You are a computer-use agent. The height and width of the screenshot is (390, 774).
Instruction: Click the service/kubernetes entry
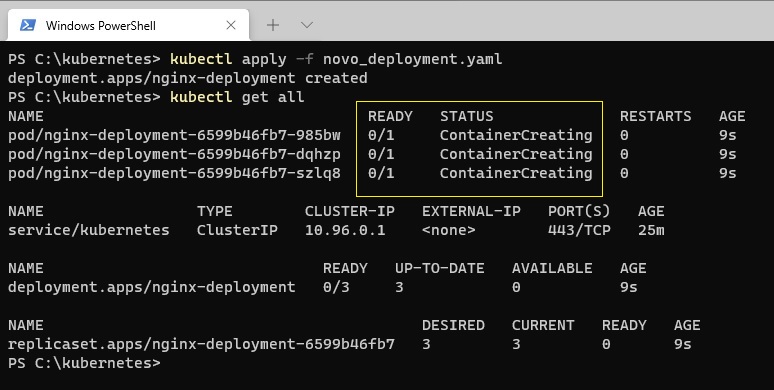(x=89, y=230)
